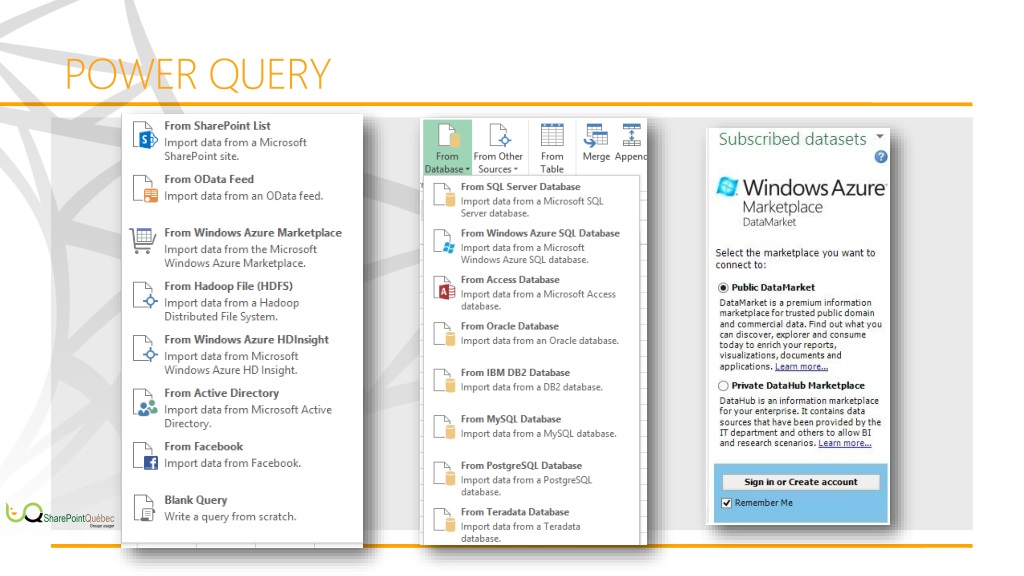Click the Azure Marketplace shopping cart icon

(x=143, y=241)
